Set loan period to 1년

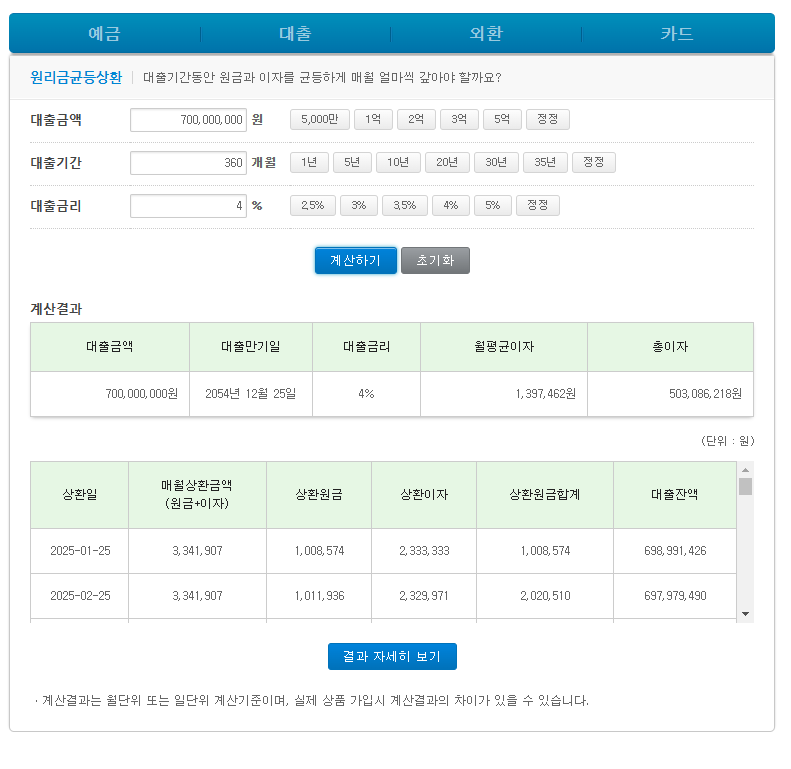point(309,162)
